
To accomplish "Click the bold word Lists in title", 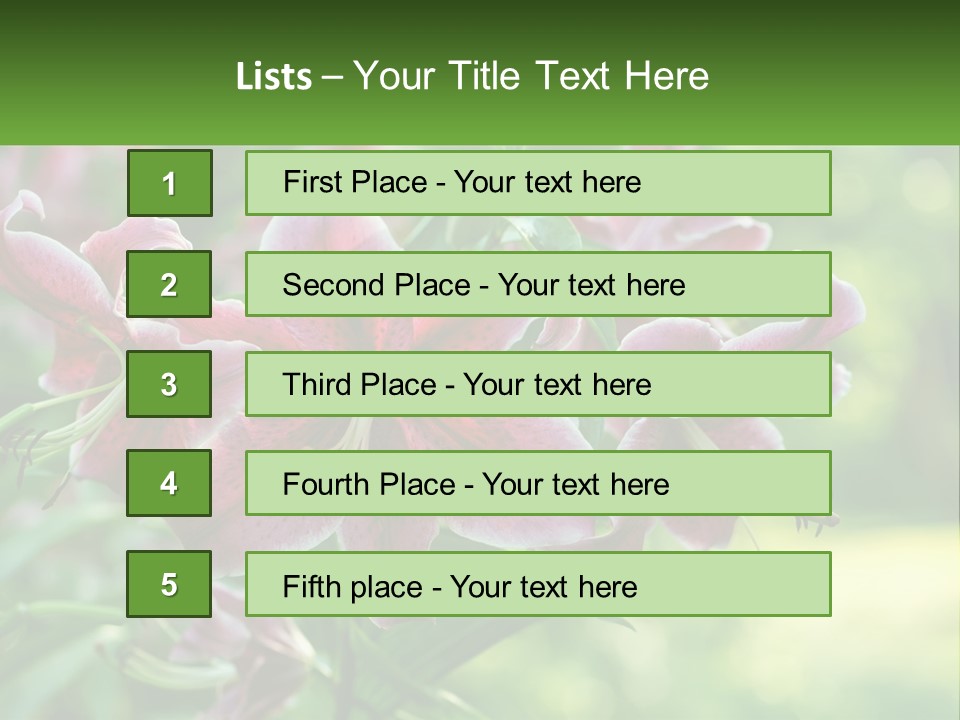I will [x=274, y=76].
